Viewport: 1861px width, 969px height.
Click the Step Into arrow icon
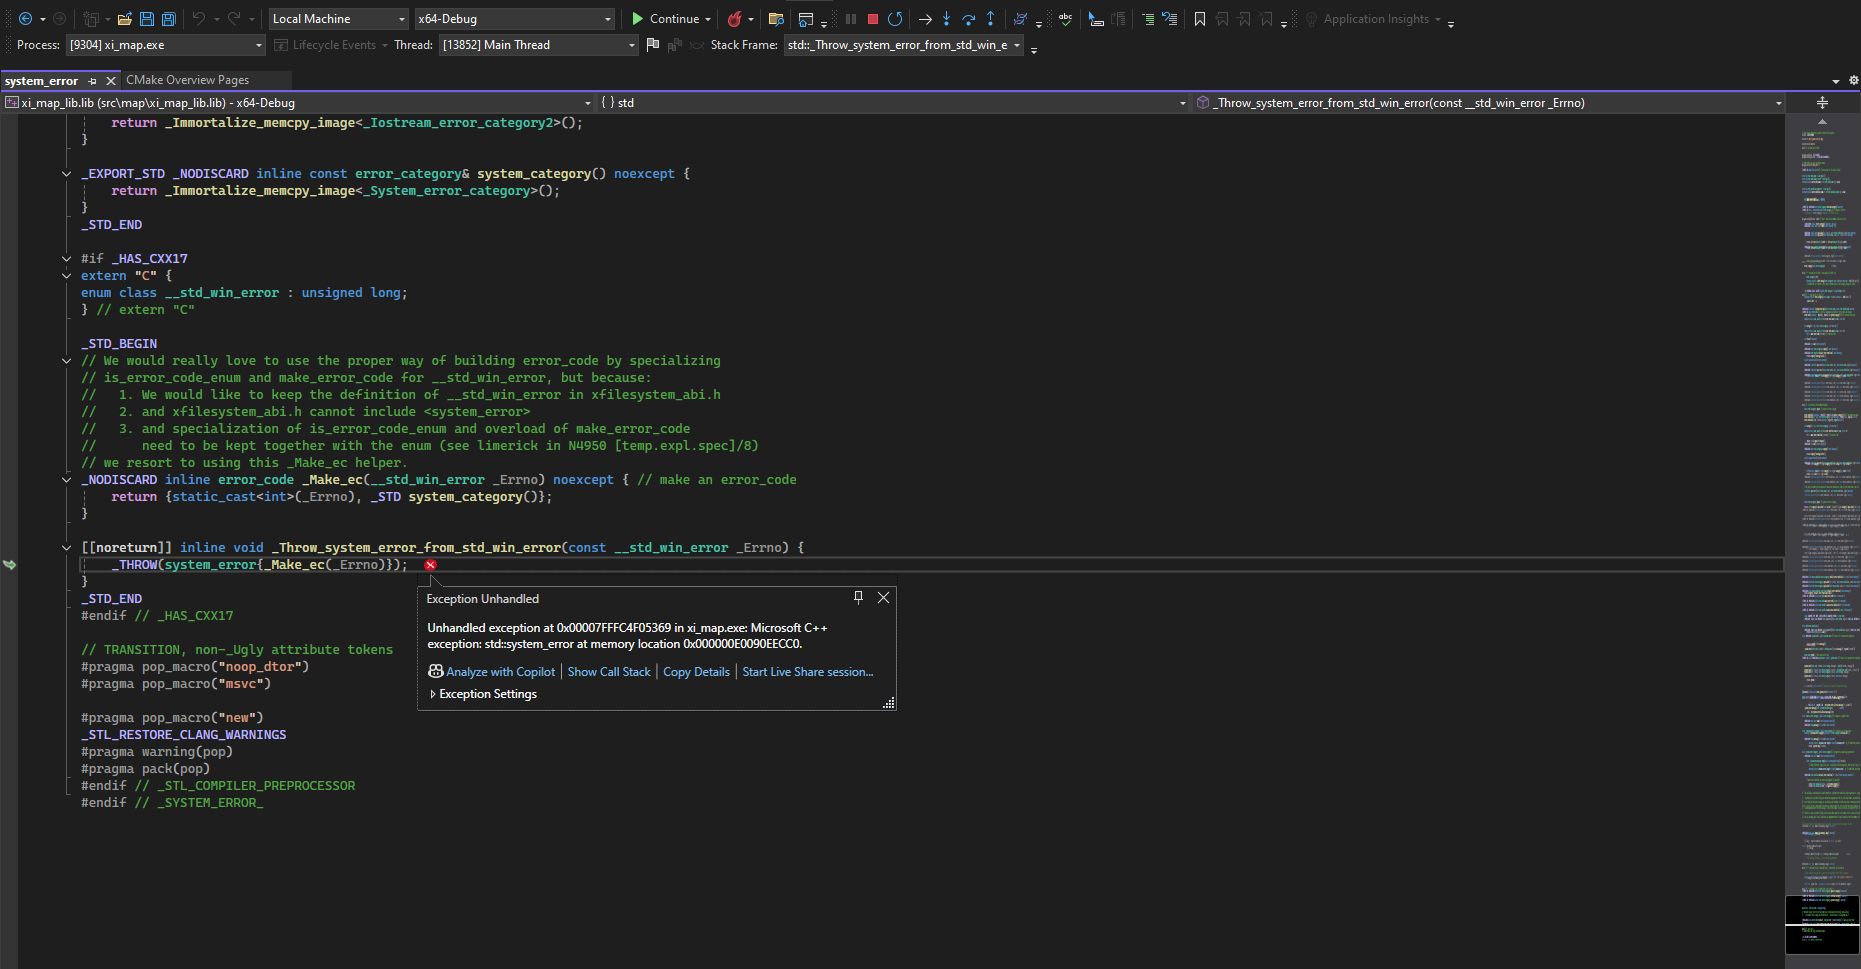point(946,19)
